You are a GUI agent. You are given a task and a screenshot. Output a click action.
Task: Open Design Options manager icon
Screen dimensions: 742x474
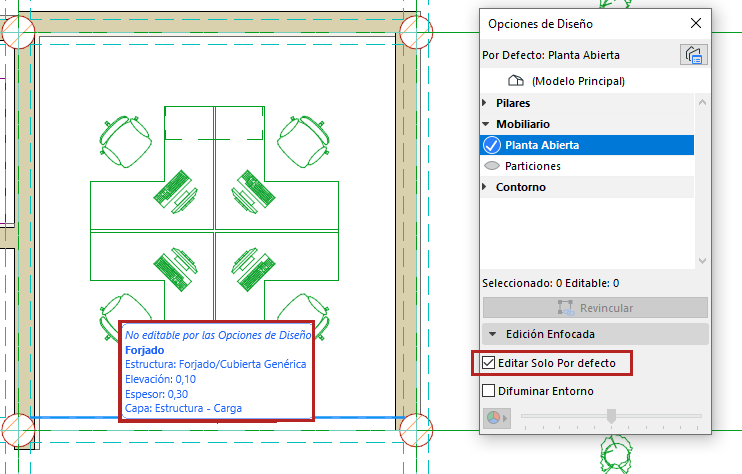pyautogui.click(x=694, y=54)
